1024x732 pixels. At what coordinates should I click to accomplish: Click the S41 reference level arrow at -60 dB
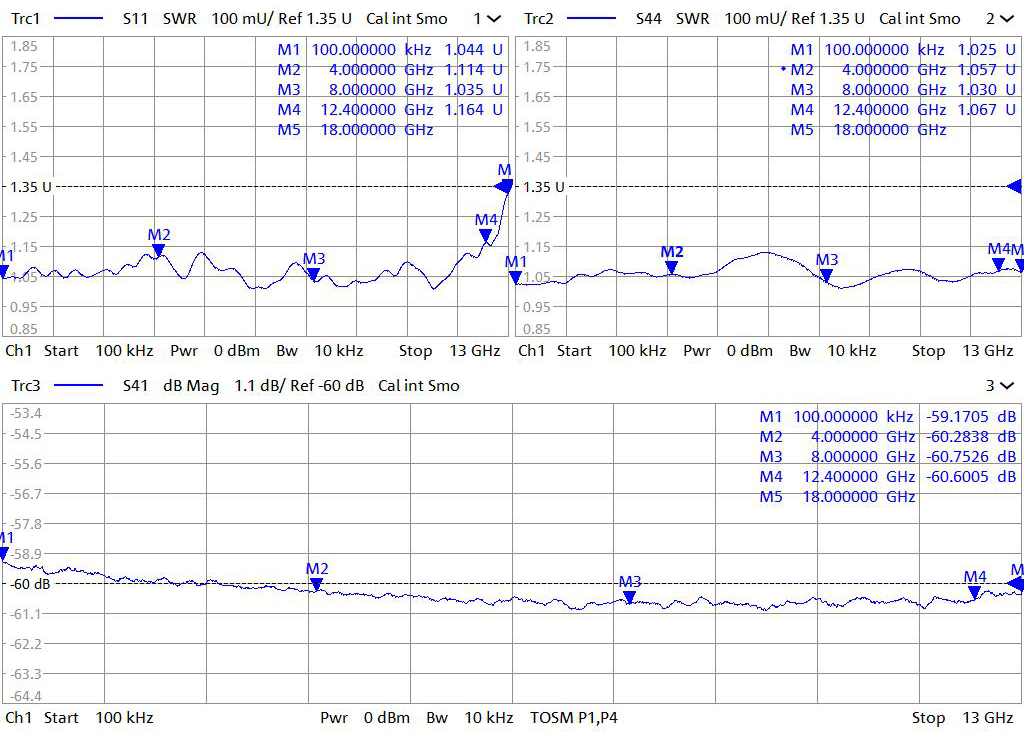[1015, 584]
